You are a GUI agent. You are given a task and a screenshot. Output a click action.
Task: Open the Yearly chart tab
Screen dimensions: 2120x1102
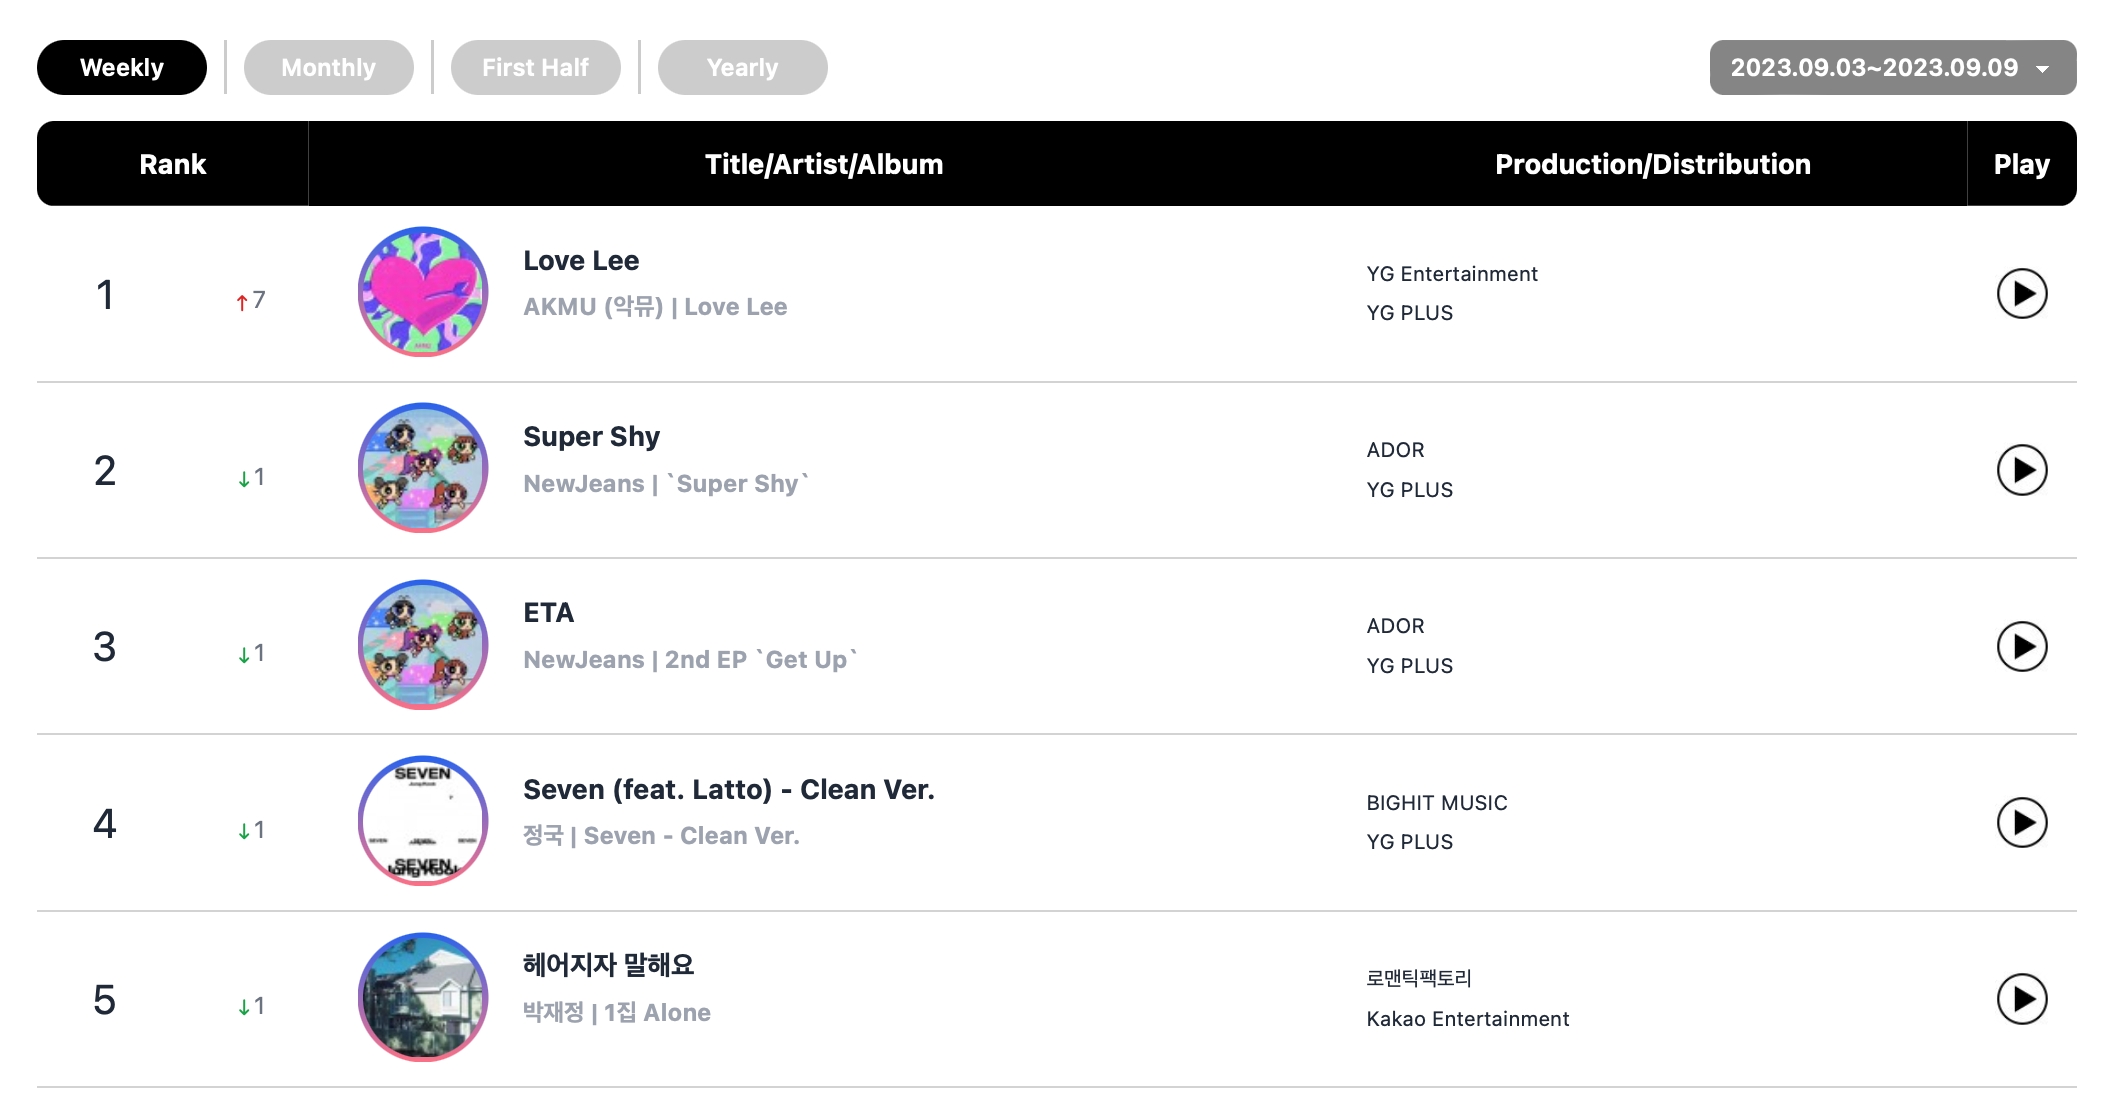pos(742,68)
